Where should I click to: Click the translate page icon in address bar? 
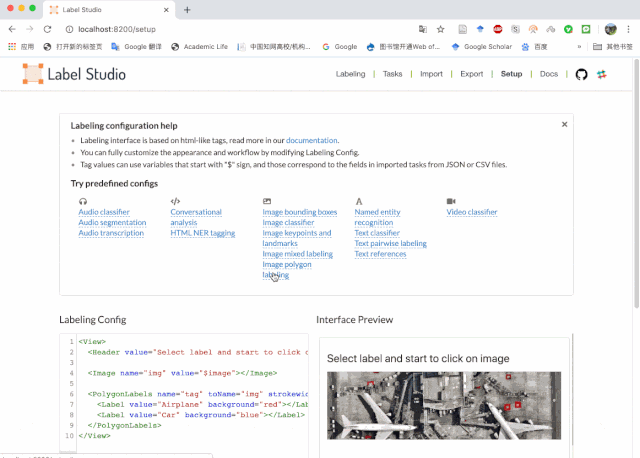point(423,29)
